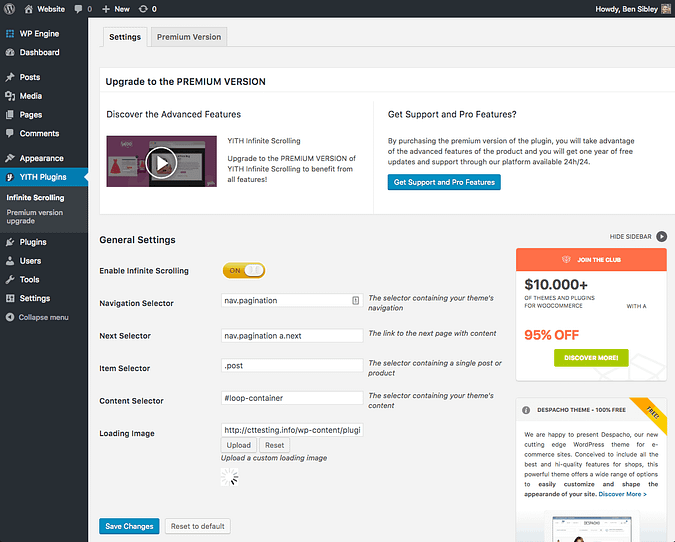675x542 pixels.
Task: Click the Dashboard gauge icon
Action: click(10, 52)
